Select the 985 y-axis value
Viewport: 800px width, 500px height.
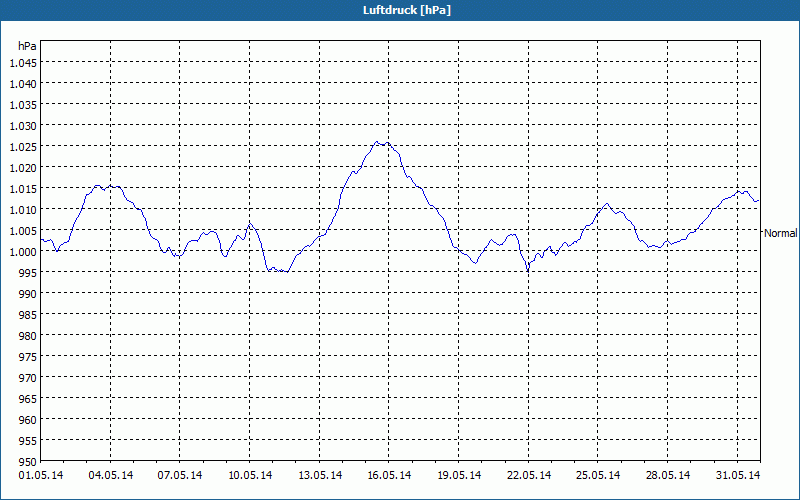coord(28,315)
